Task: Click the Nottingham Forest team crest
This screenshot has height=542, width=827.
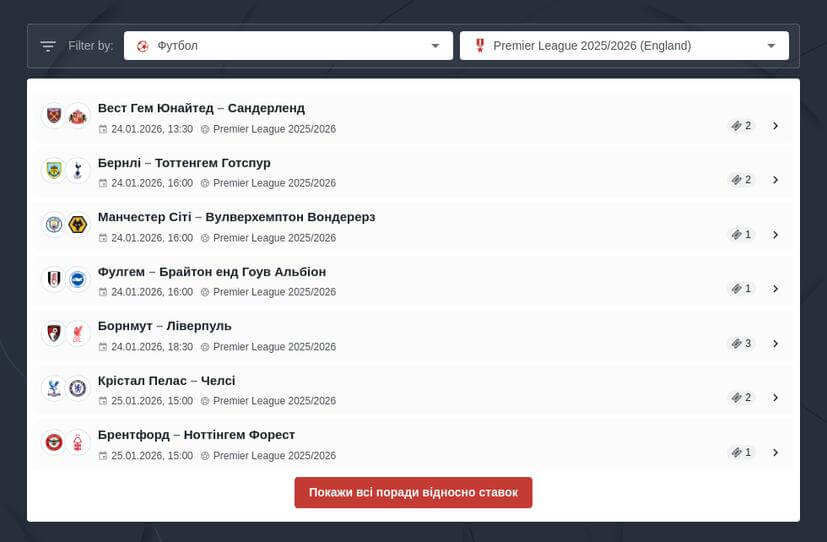Action: [x=78, y=442]
